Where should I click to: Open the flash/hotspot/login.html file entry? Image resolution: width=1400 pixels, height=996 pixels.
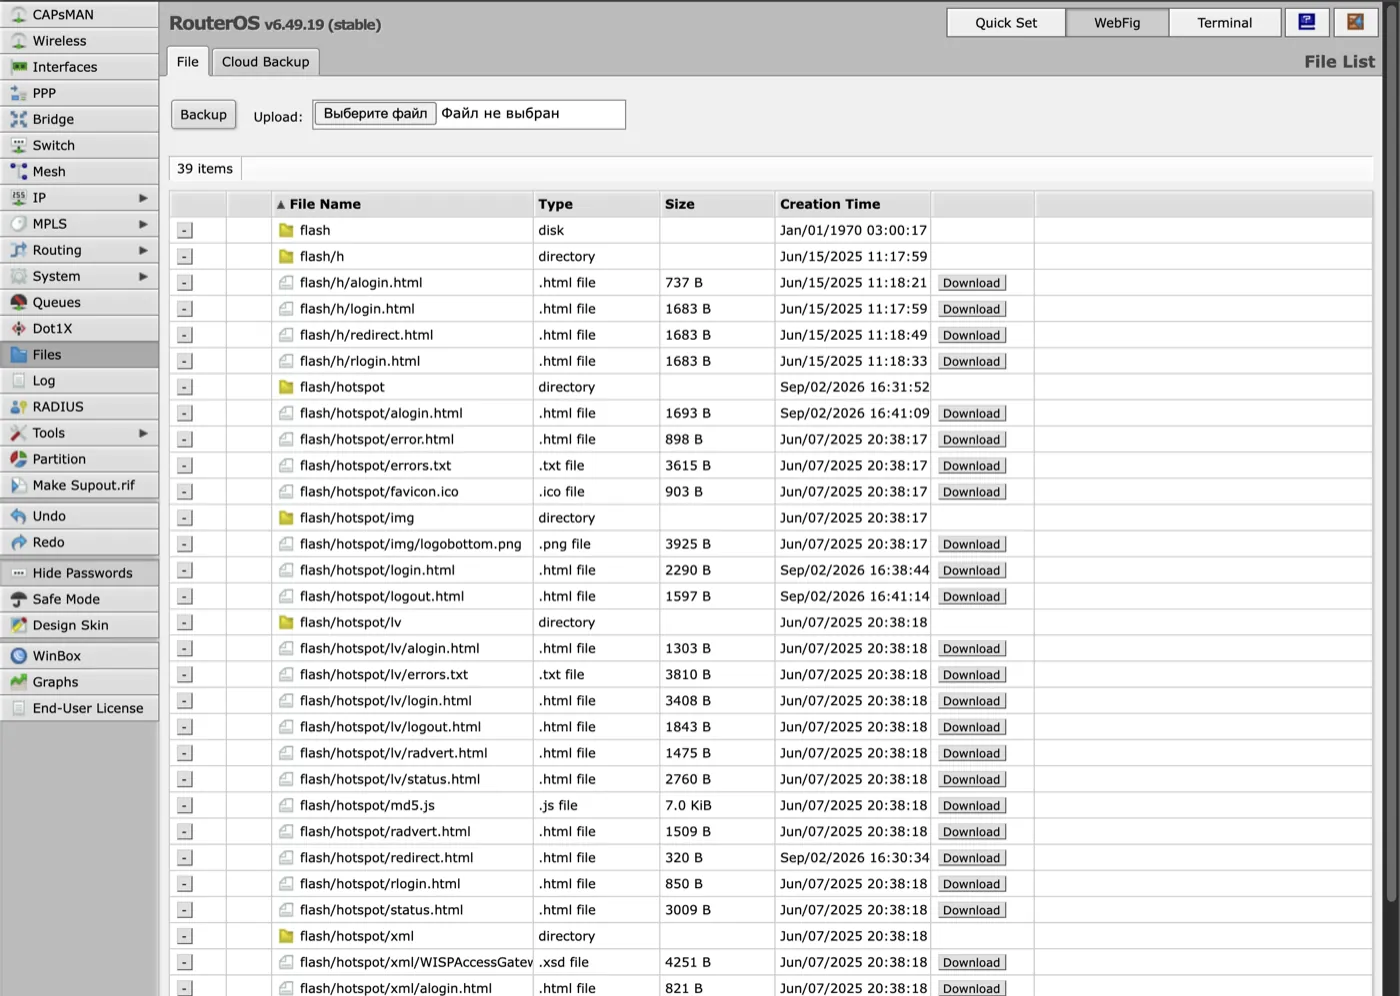(377, 570)
